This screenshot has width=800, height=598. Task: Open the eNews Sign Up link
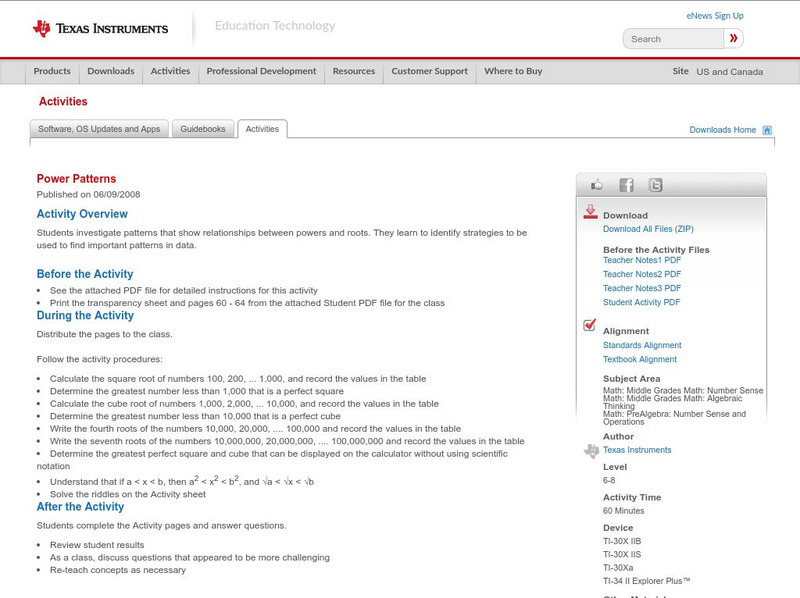pos(715,16)
